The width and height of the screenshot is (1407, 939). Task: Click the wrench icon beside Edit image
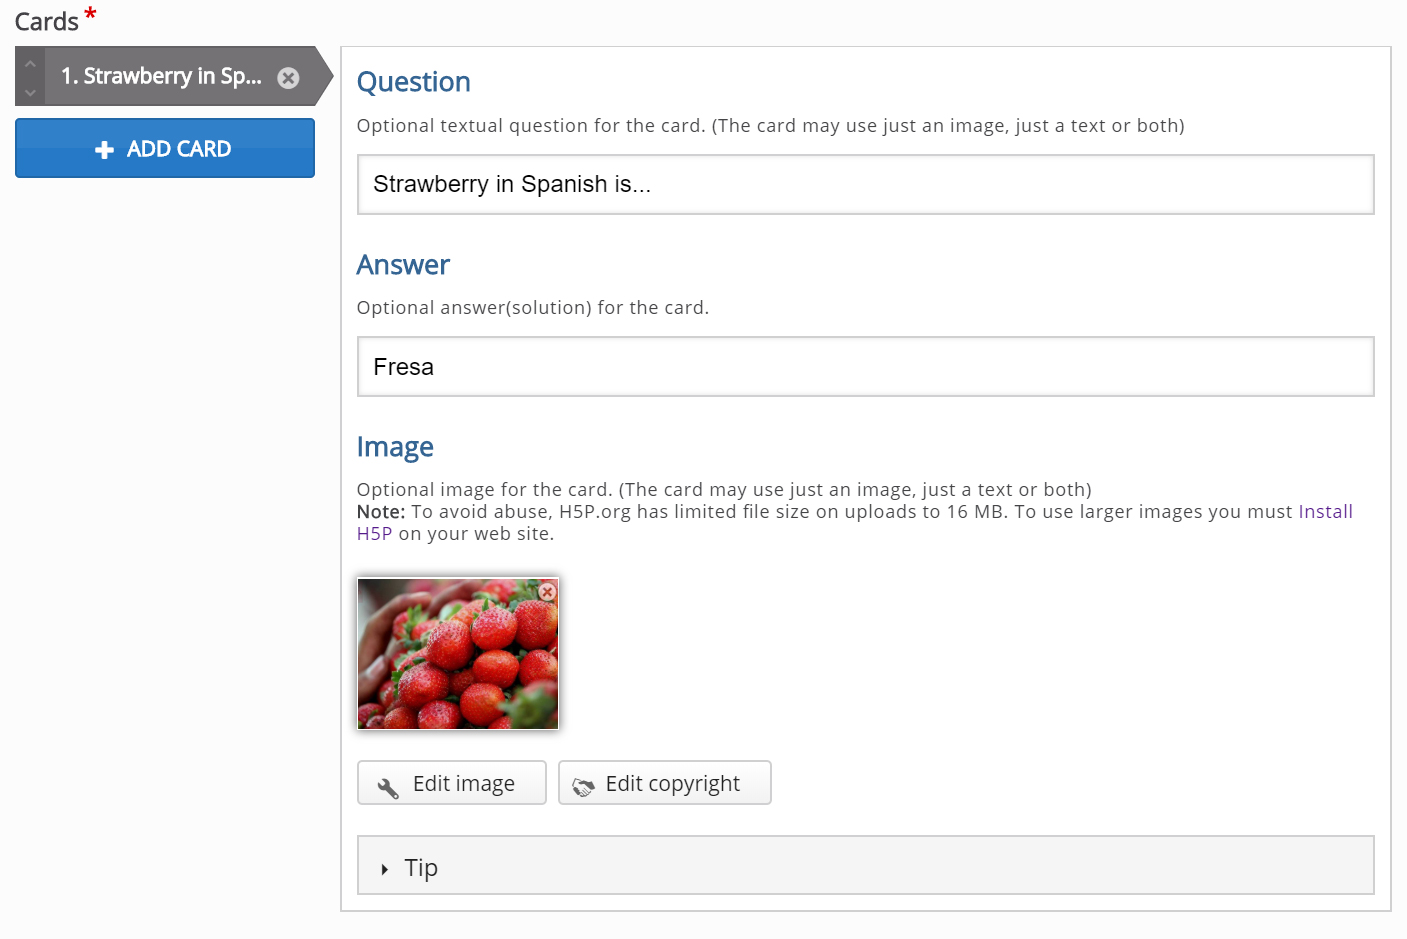388,787
